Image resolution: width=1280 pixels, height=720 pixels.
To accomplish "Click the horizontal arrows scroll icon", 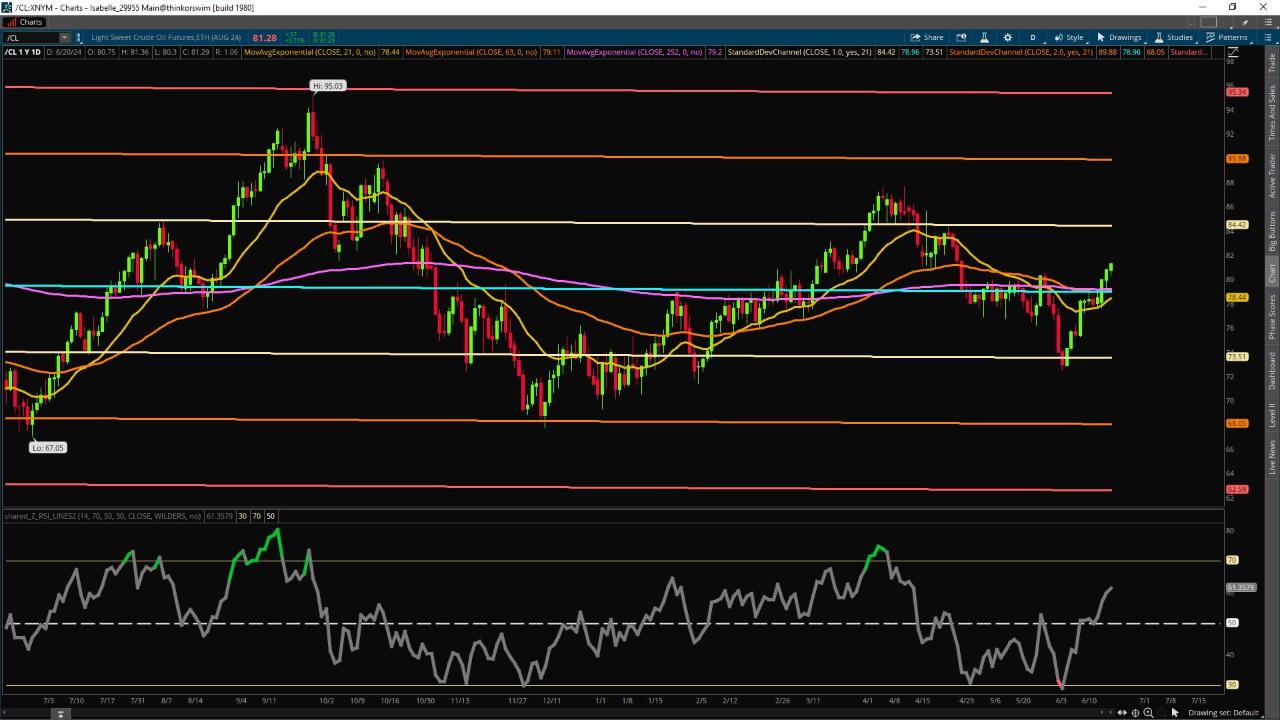I will click(x=1122, y=713).
